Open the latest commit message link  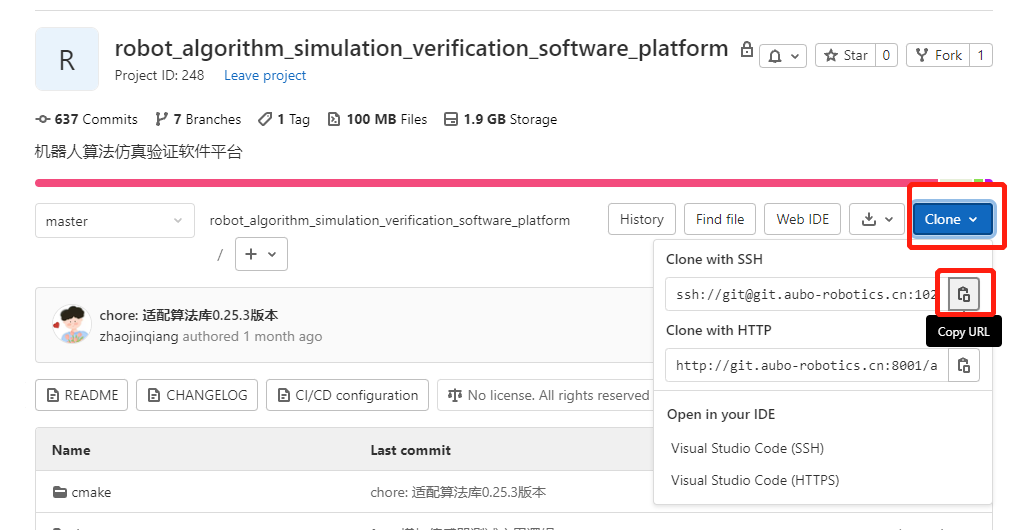(x=189, y=315)
